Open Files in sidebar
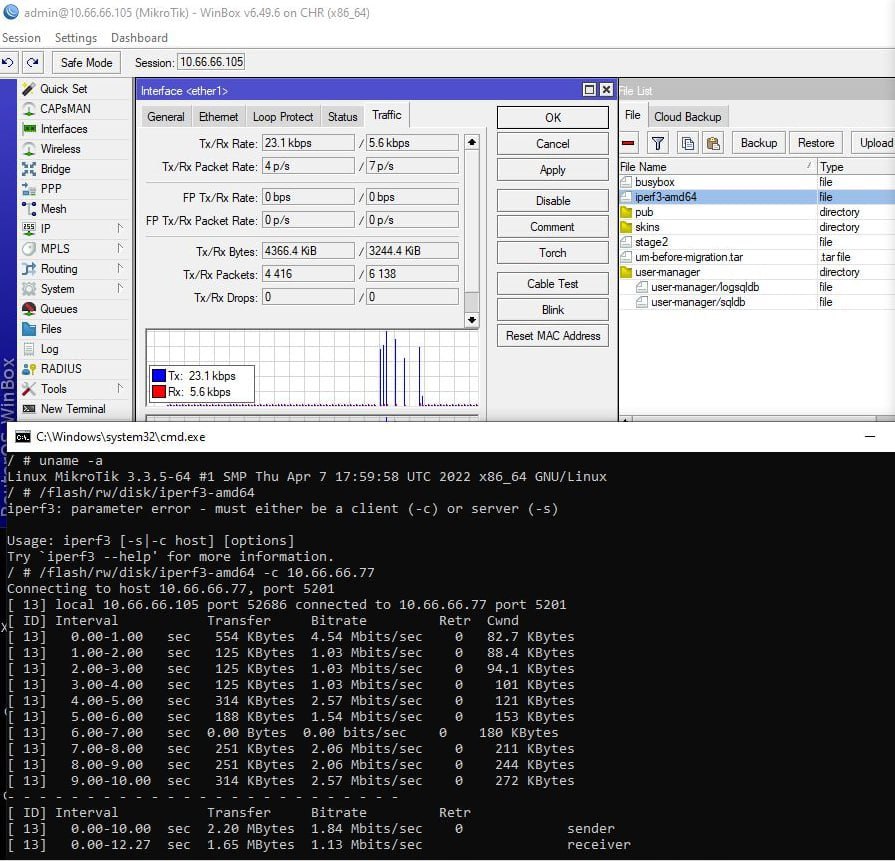This screenshot has height=861, width=895. (50, 329)
